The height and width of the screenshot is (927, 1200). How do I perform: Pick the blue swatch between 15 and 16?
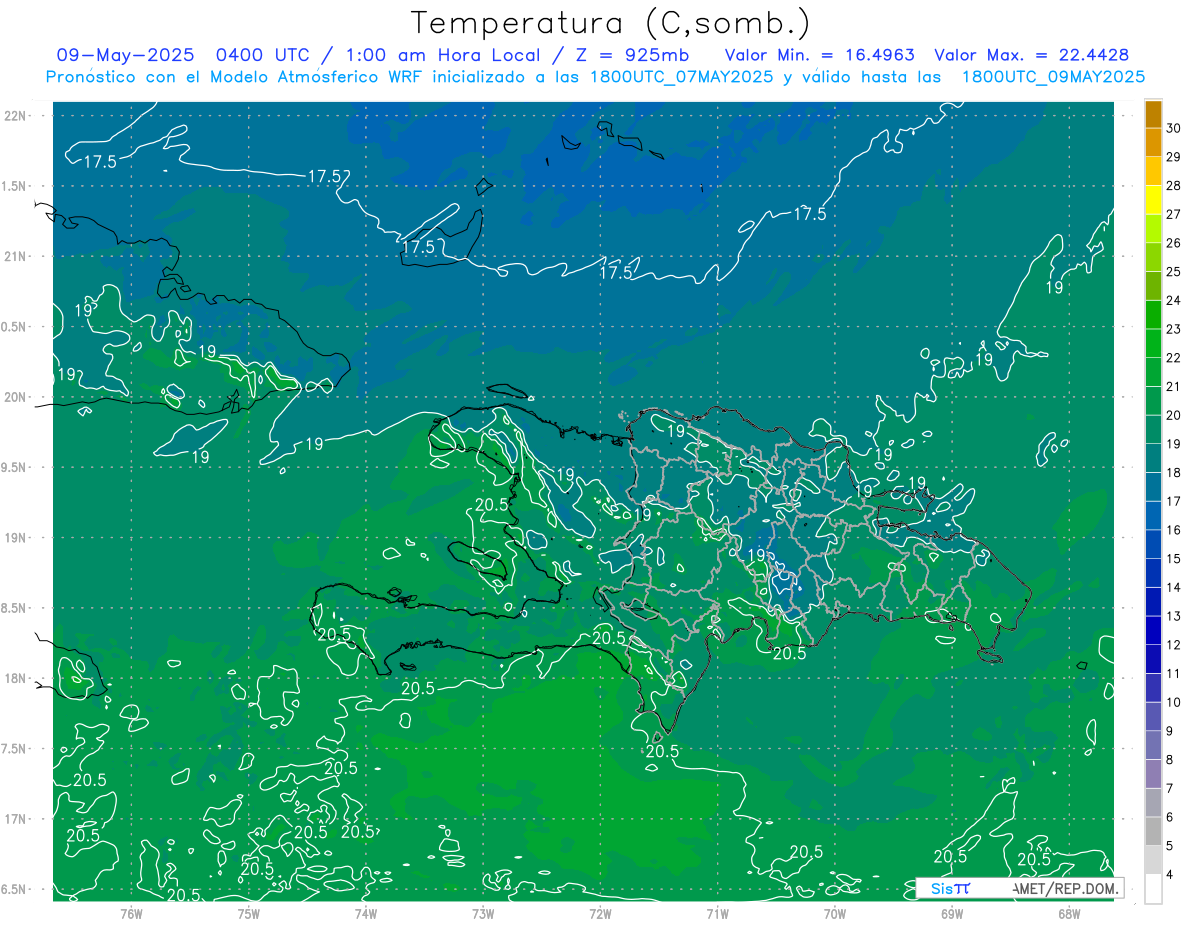point(1153,544)
